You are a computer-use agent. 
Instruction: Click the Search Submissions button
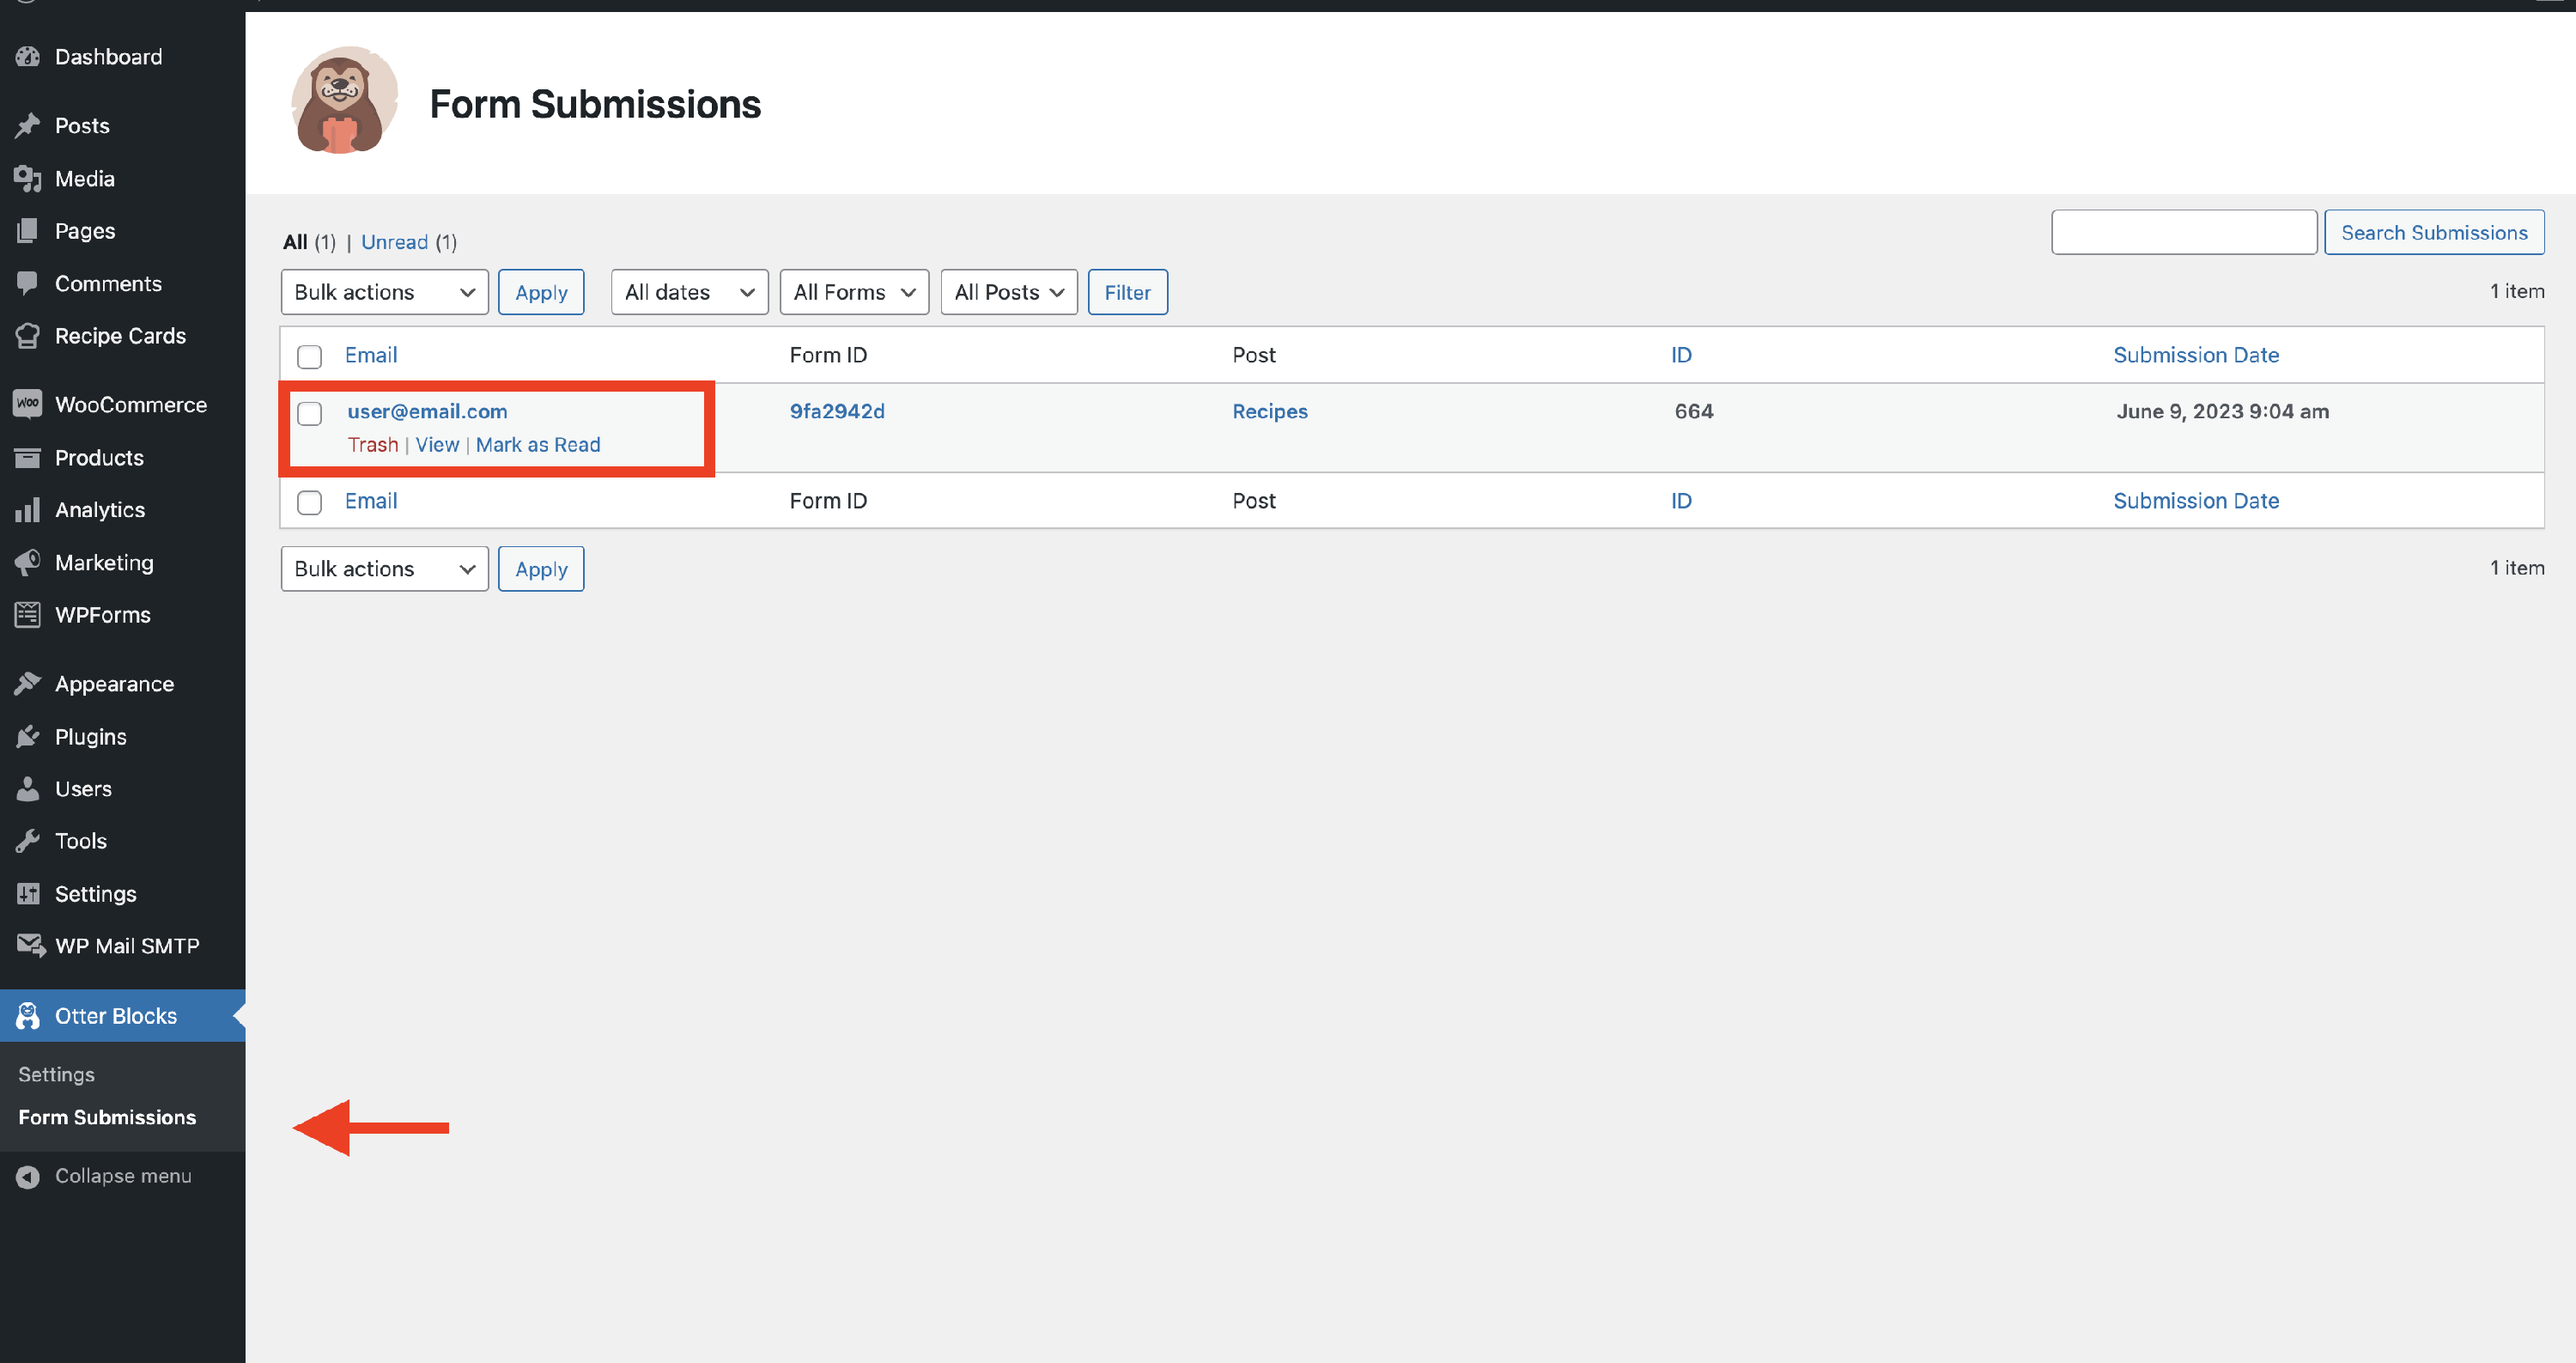pyautogui.click(x=2433, y=232)
